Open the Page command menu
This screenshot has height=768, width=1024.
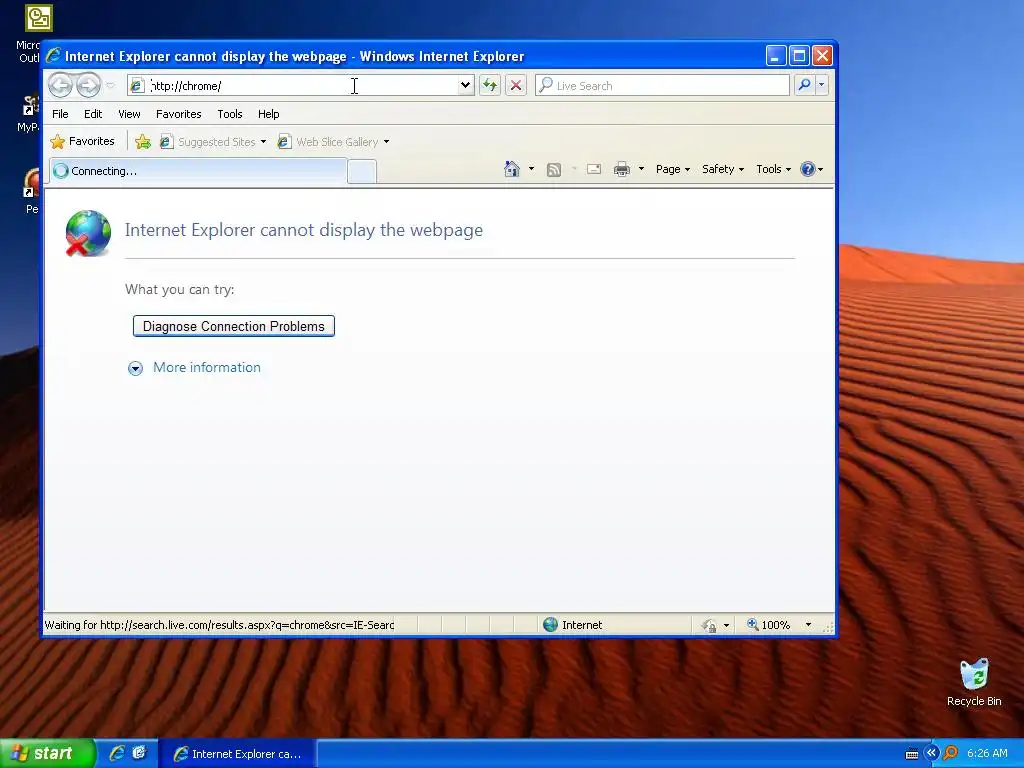[673, 169]
